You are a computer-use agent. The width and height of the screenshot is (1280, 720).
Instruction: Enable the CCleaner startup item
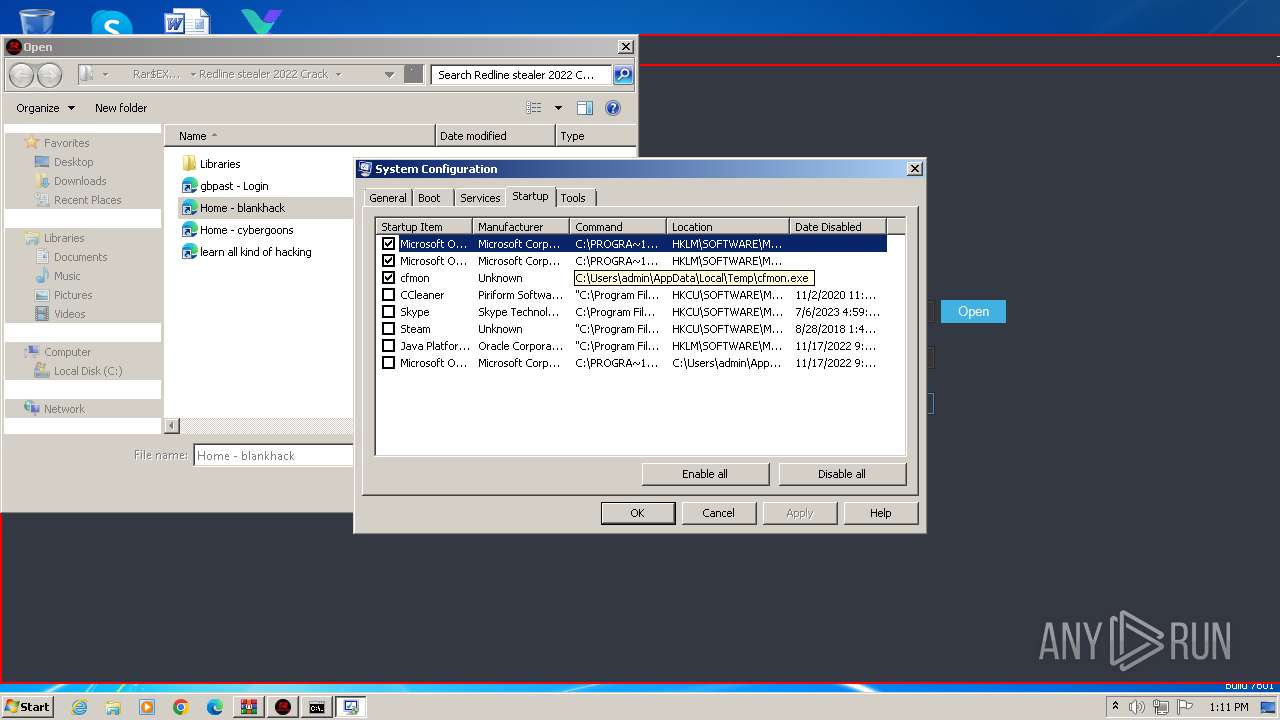(389, 294)
